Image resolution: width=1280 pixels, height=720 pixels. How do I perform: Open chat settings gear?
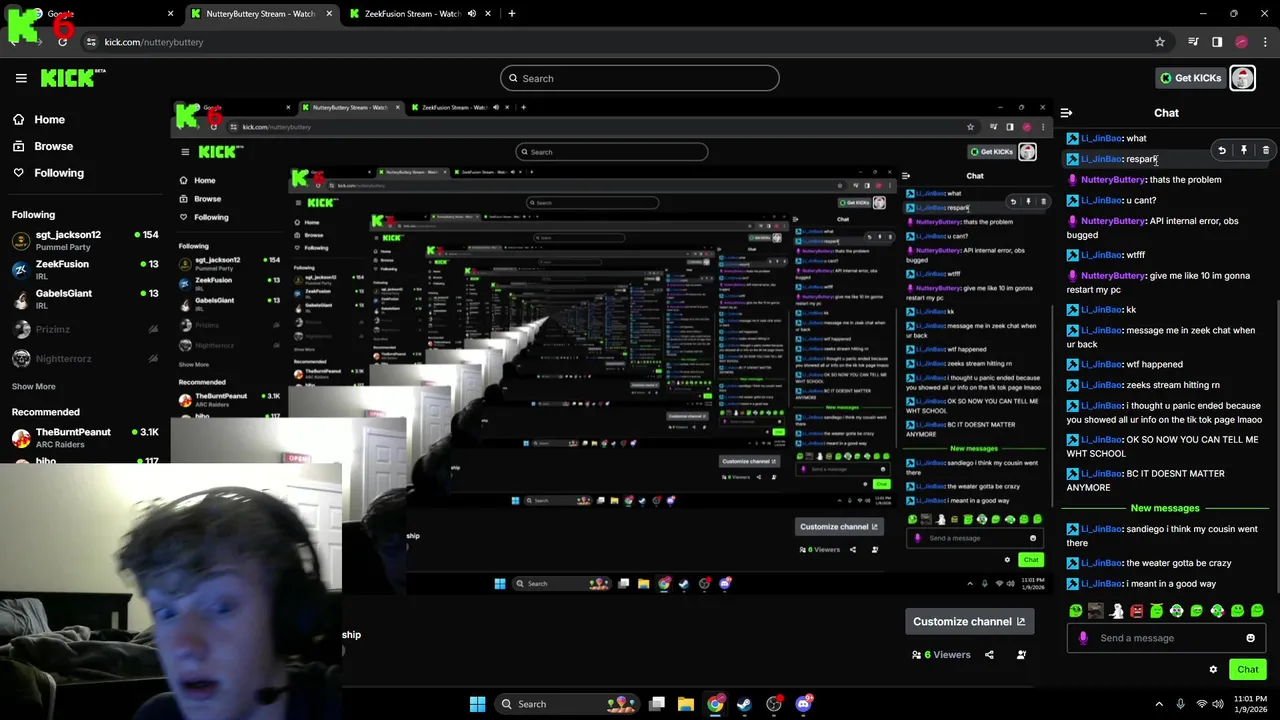tap(1213, 670)
